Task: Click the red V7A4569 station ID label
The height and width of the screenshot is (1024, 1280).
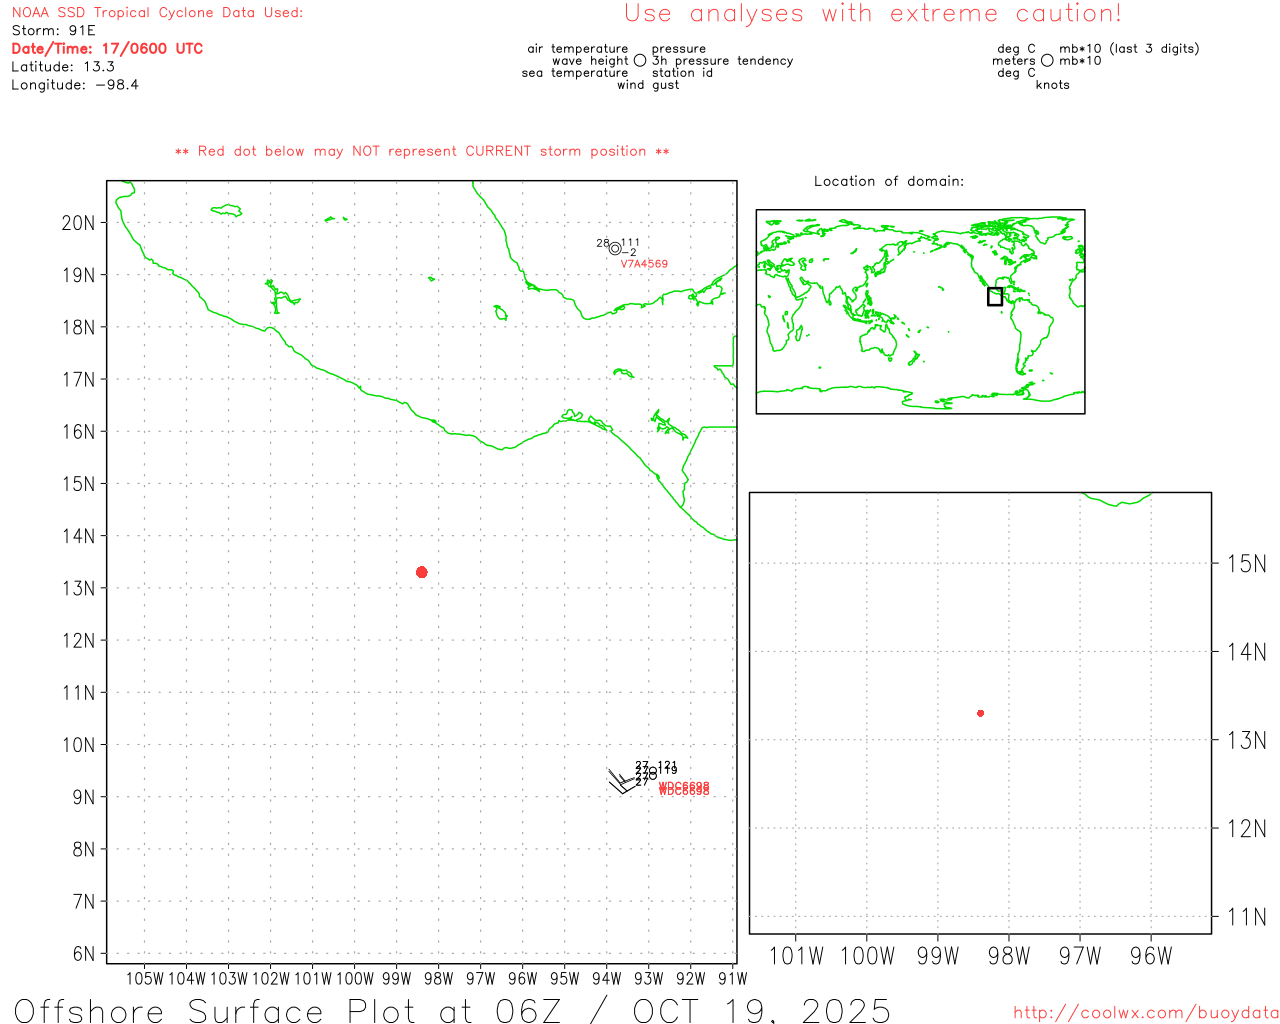Action: 644,264
